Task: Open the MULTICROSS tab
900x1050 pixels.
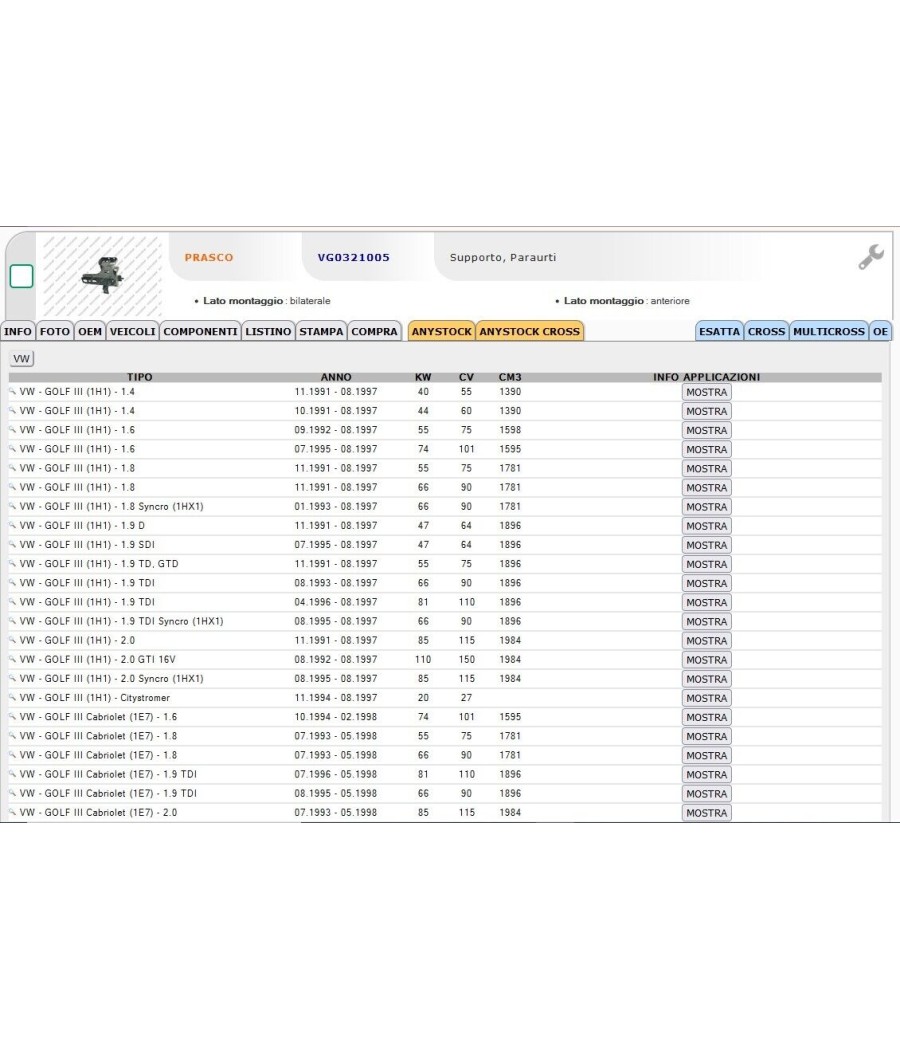Action: coord(828,331)
